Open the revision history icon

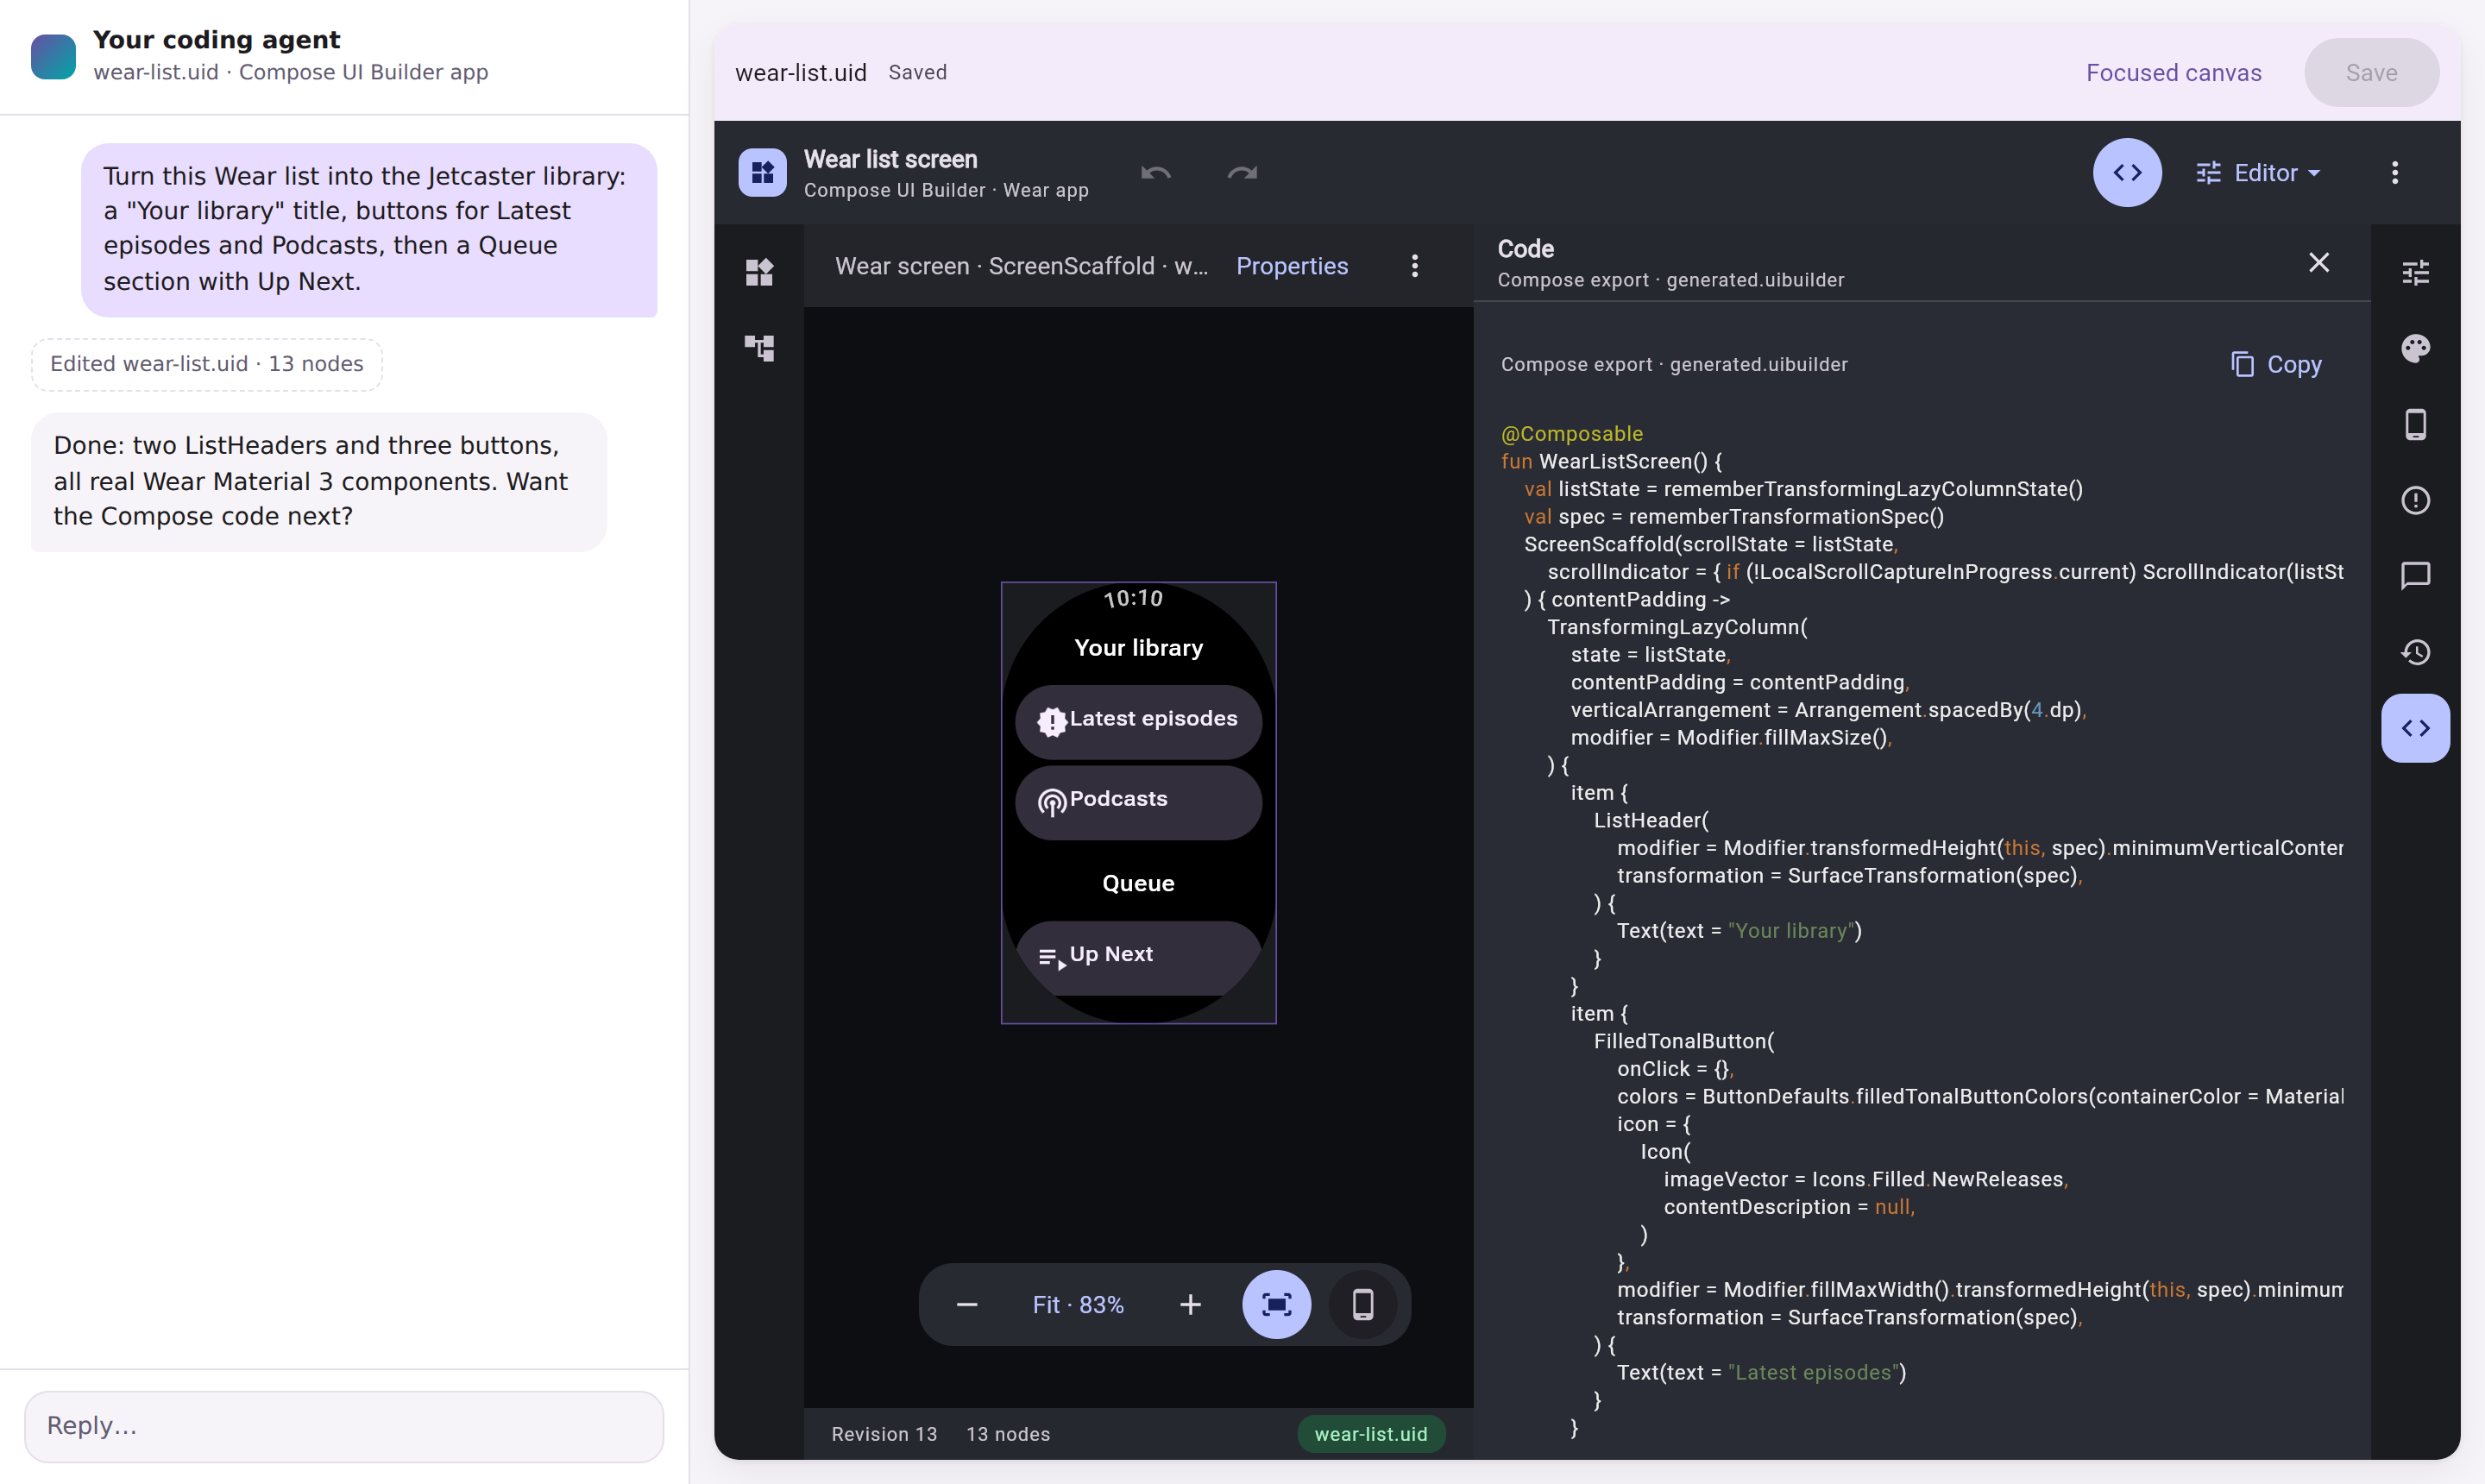pos(2415,652)
